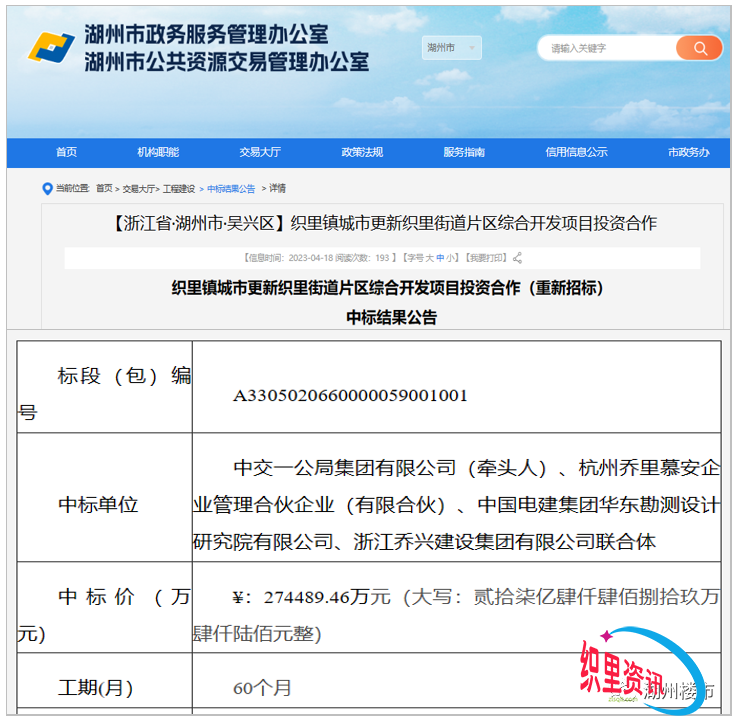The width and height of the screenshot is (738, 723).
Task: Open the 湖州市 region dropdown
Action: point(451,48)
